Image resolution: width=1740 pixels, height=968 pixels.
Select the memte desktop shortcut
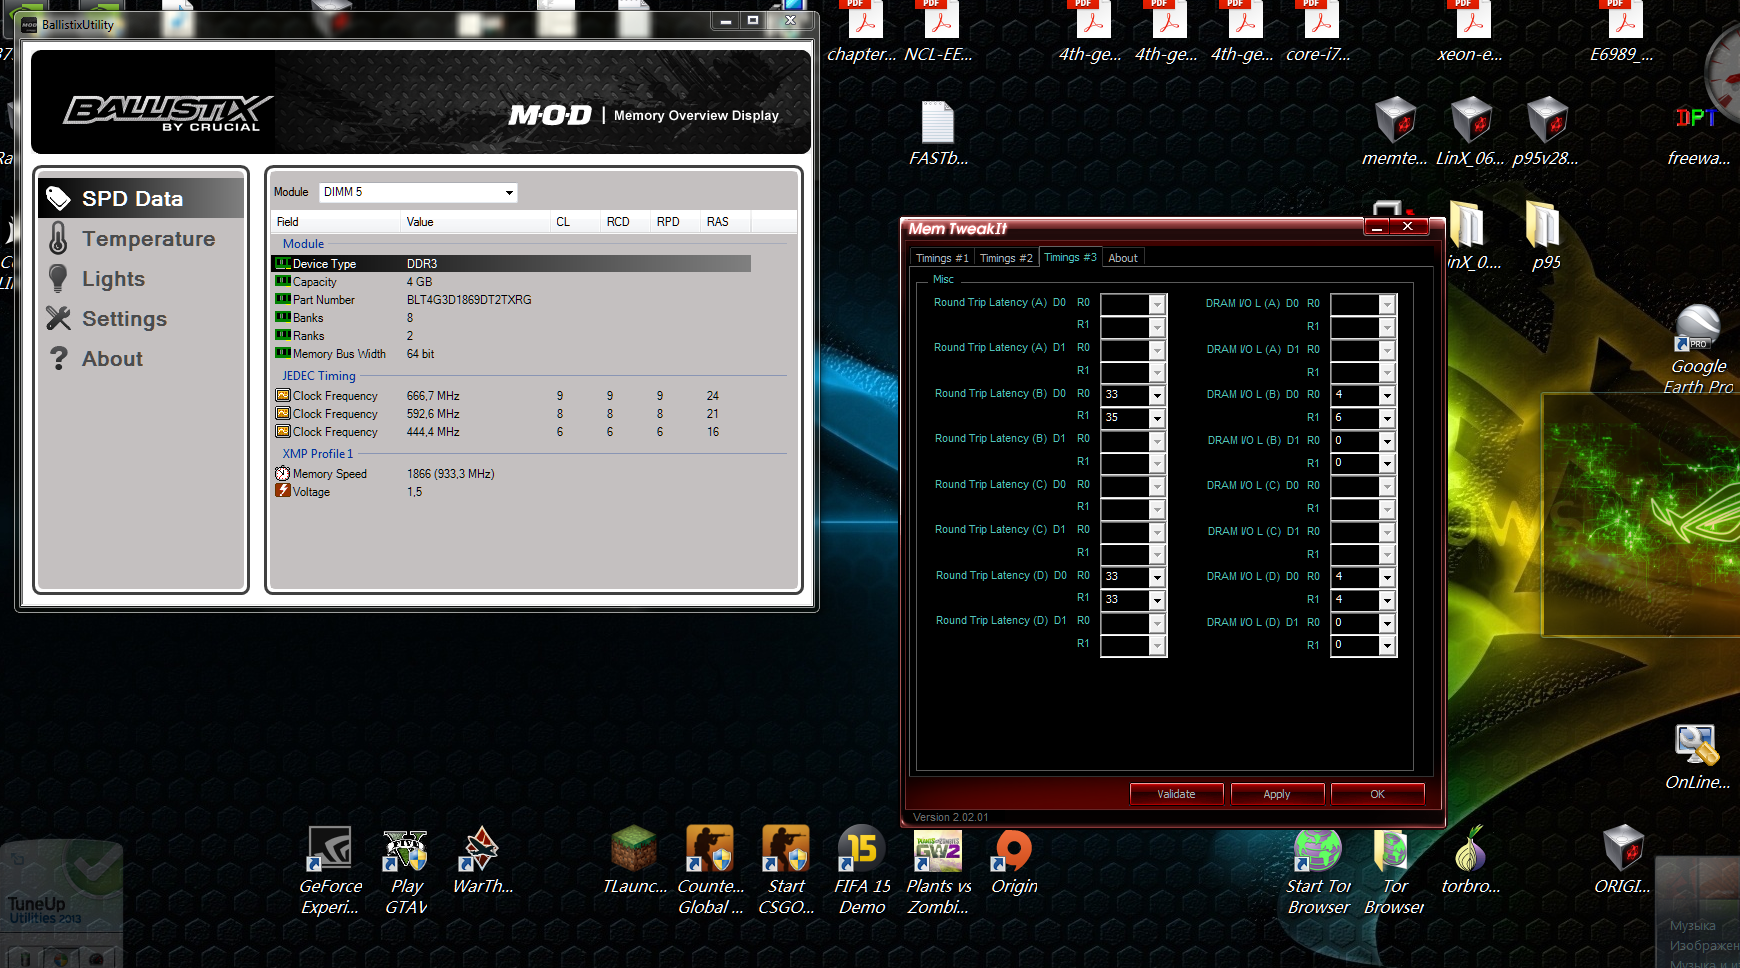coord(1395,134)
